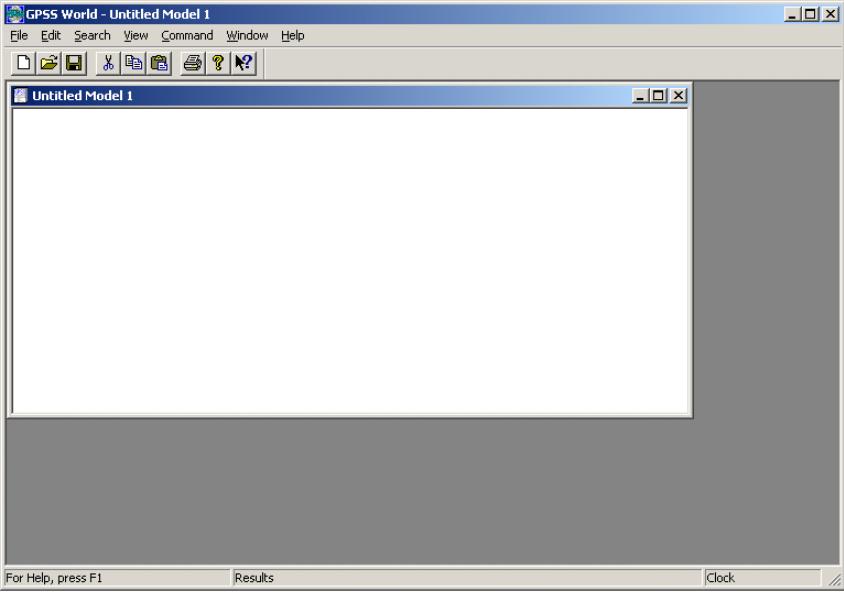844x592 pixels.
Task: Click the Untitled Model 1 document icon
Action: coord(20,96)
